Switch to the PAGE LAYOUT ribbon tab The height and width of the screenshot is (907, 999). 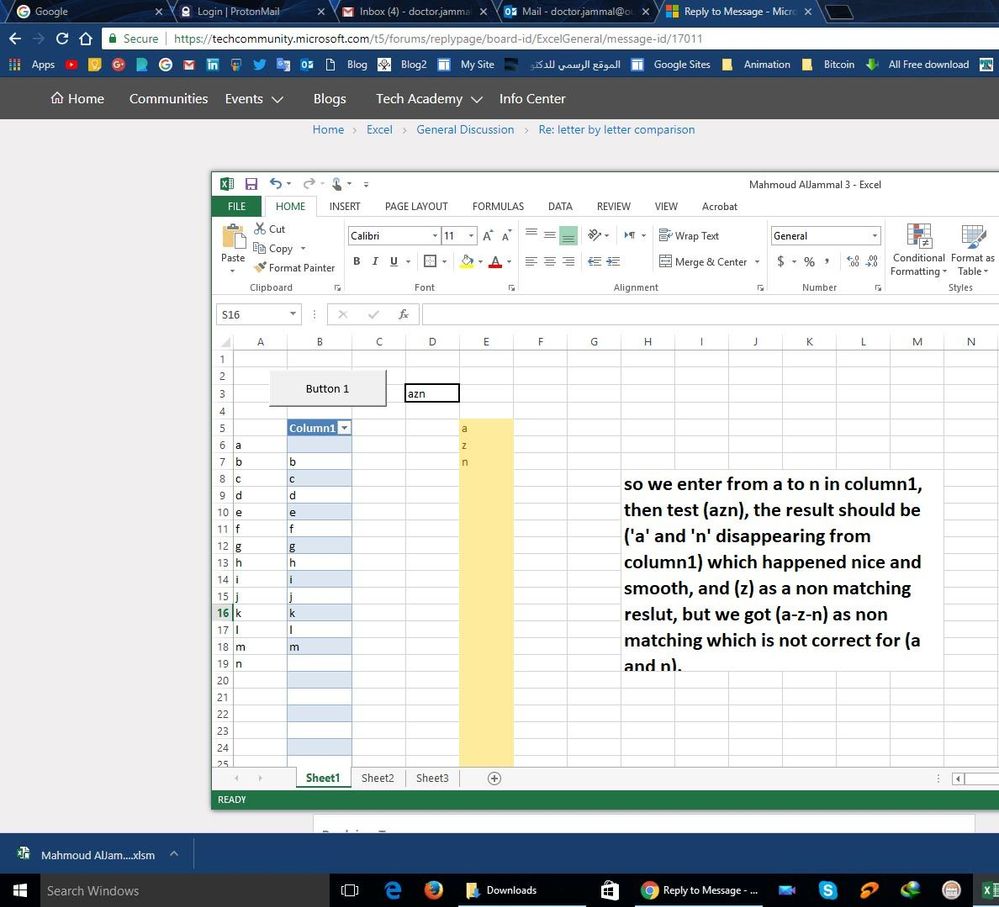(416, 206)
